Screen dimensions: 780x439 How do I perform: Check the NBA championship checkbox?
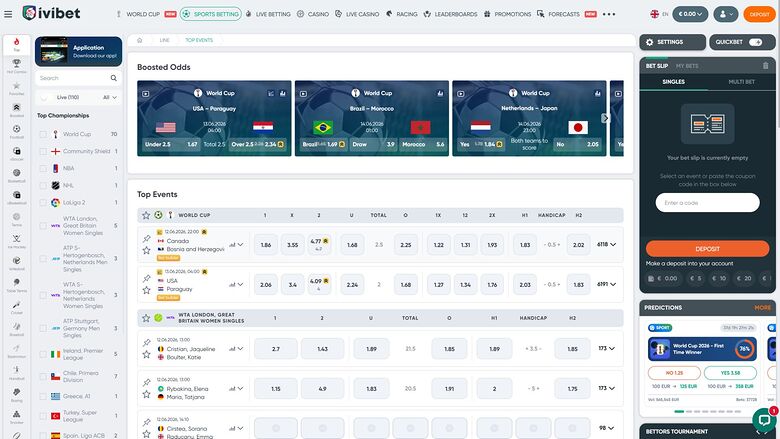(43, 169)
